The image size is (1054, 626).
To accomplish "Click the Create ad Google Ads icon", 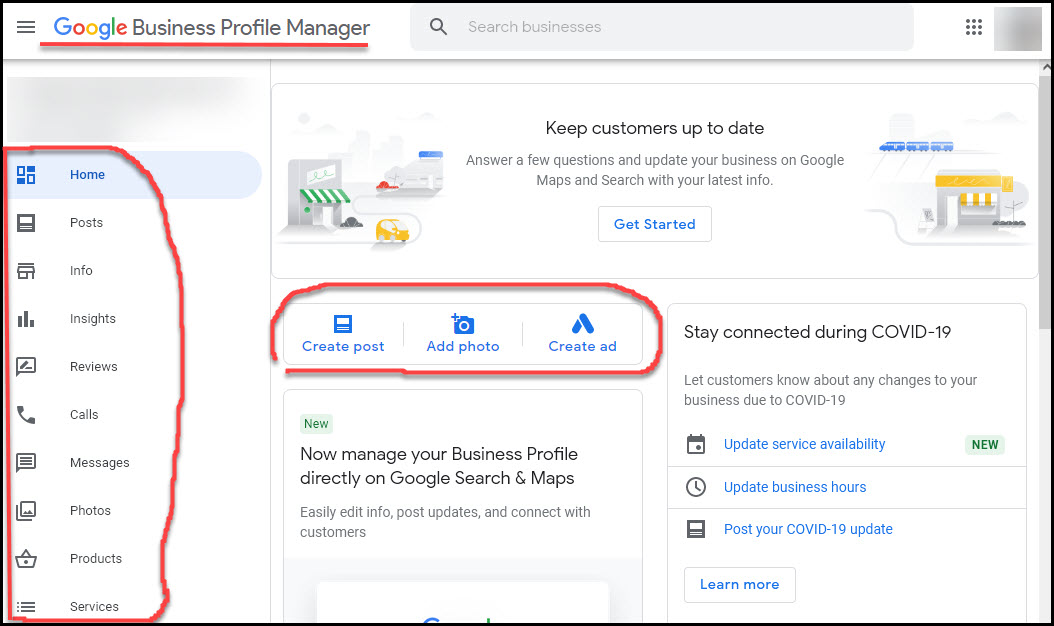I will pos(582,323).
